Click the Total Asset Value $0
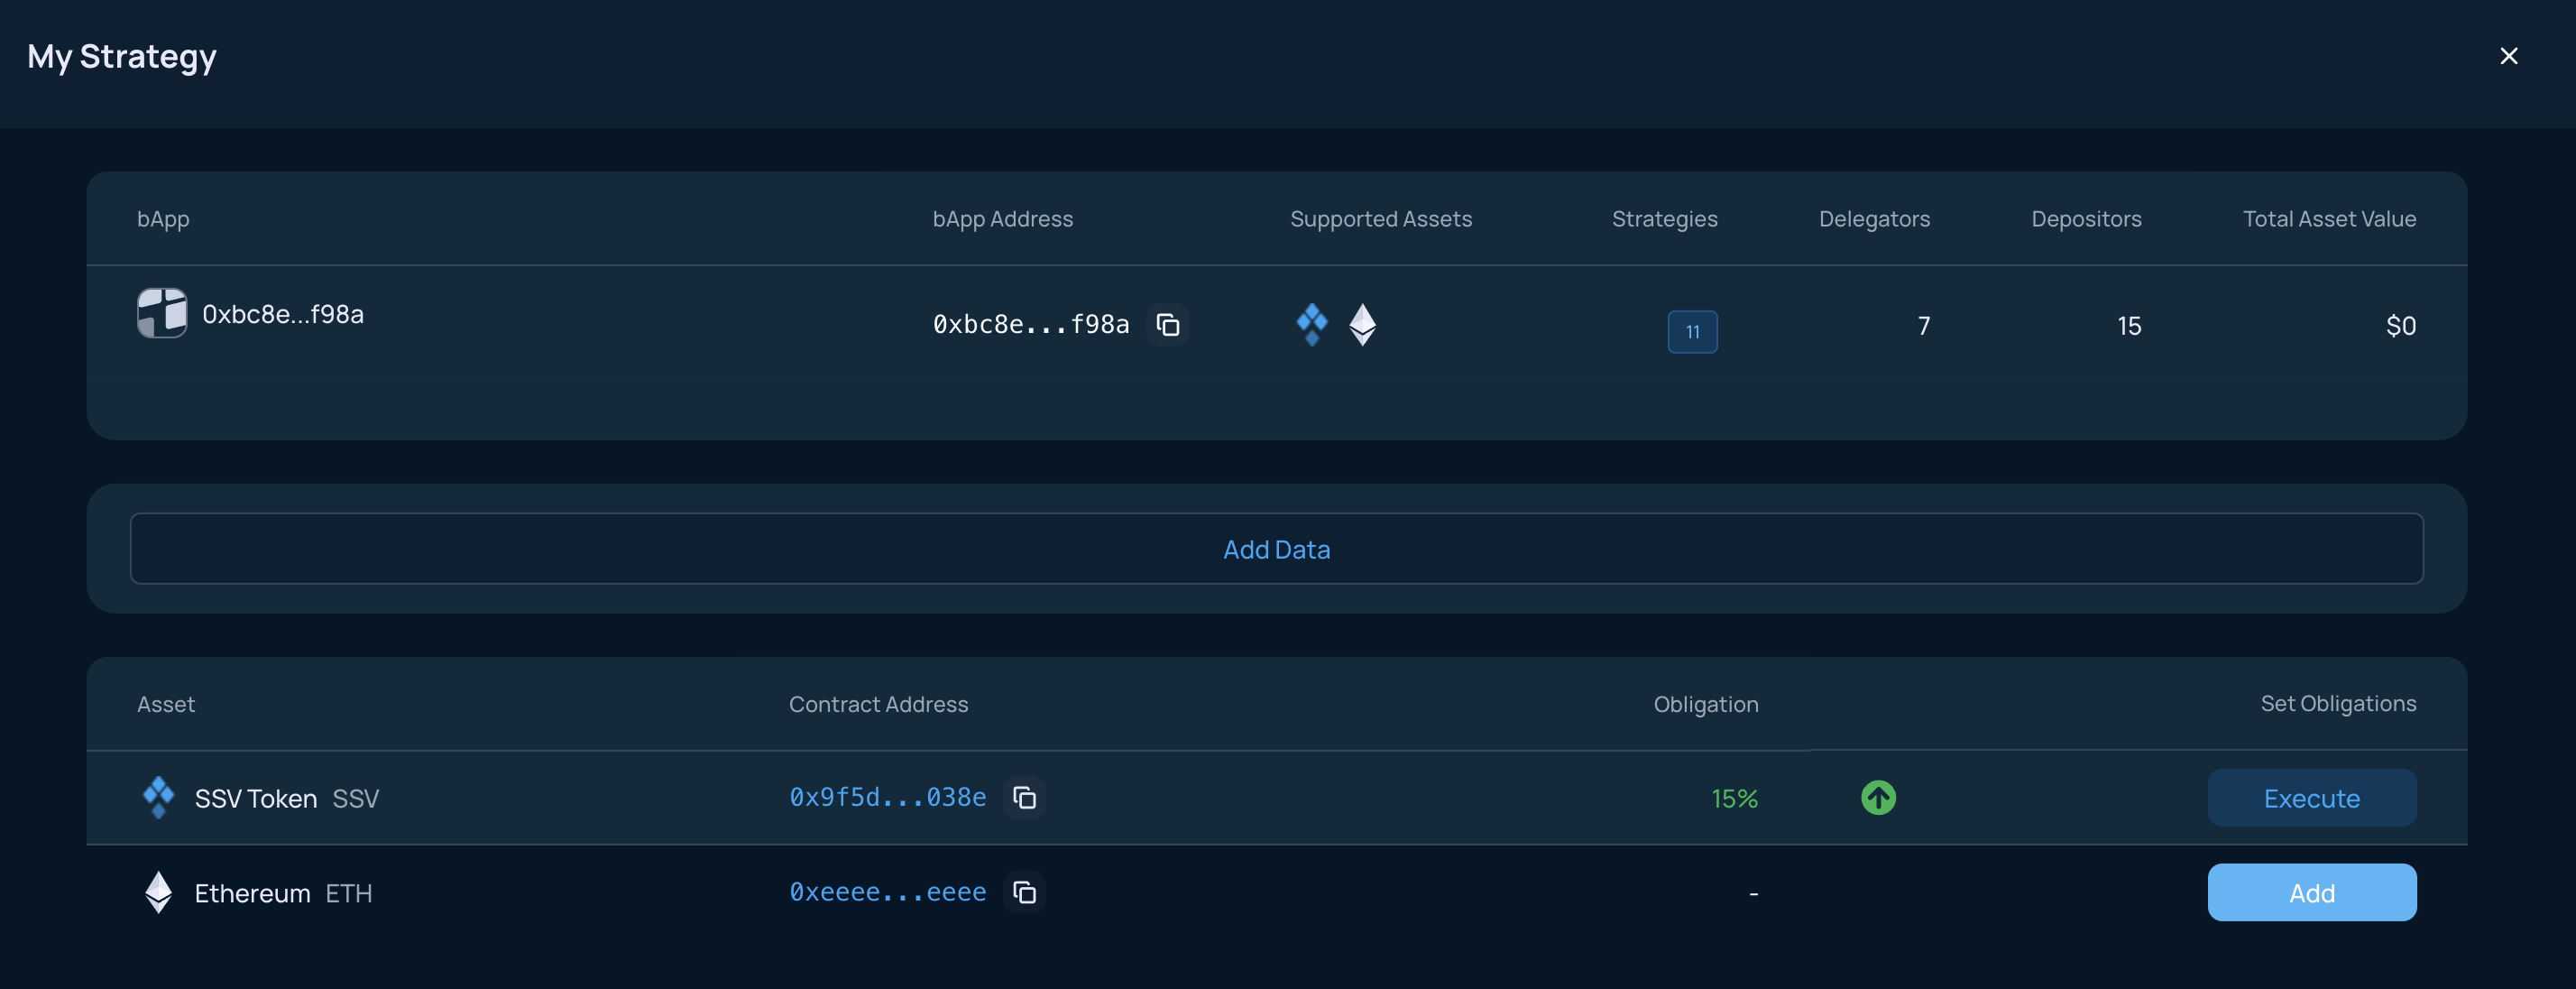The image size is (2576, 989). point(2400,326)
